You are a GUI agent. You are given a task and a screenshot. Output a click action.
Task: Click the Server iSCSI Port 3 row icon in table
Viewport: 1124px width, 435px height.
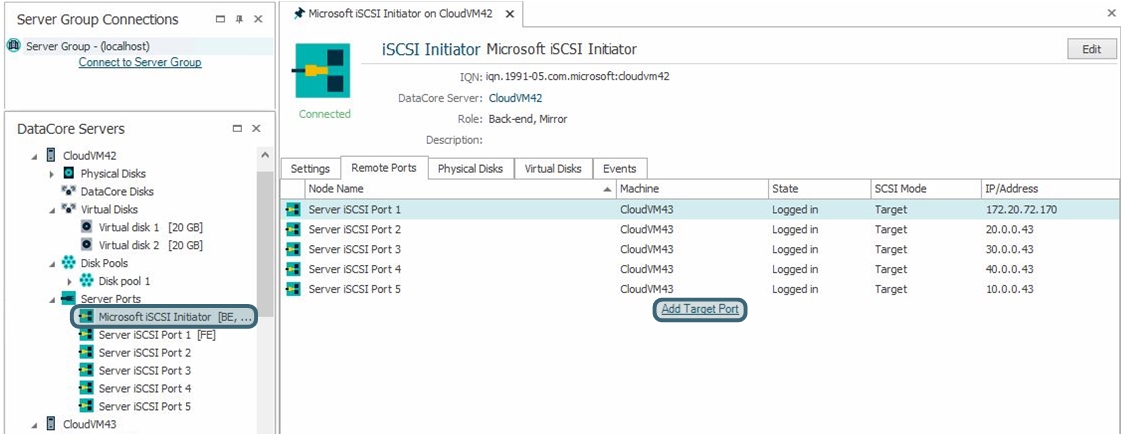pyautogui.click(x=293, y=249)
